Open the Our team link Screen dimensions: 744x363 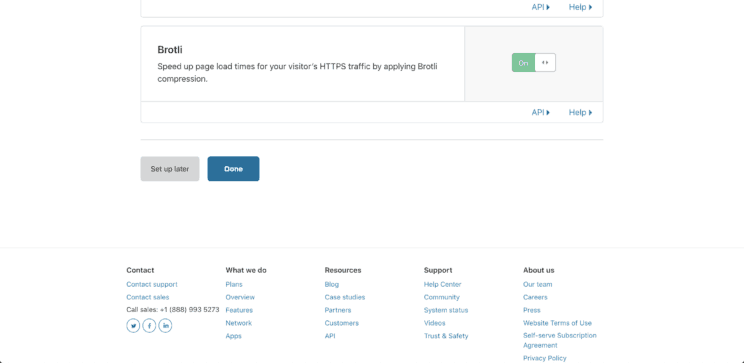click(x=538, y=284)
